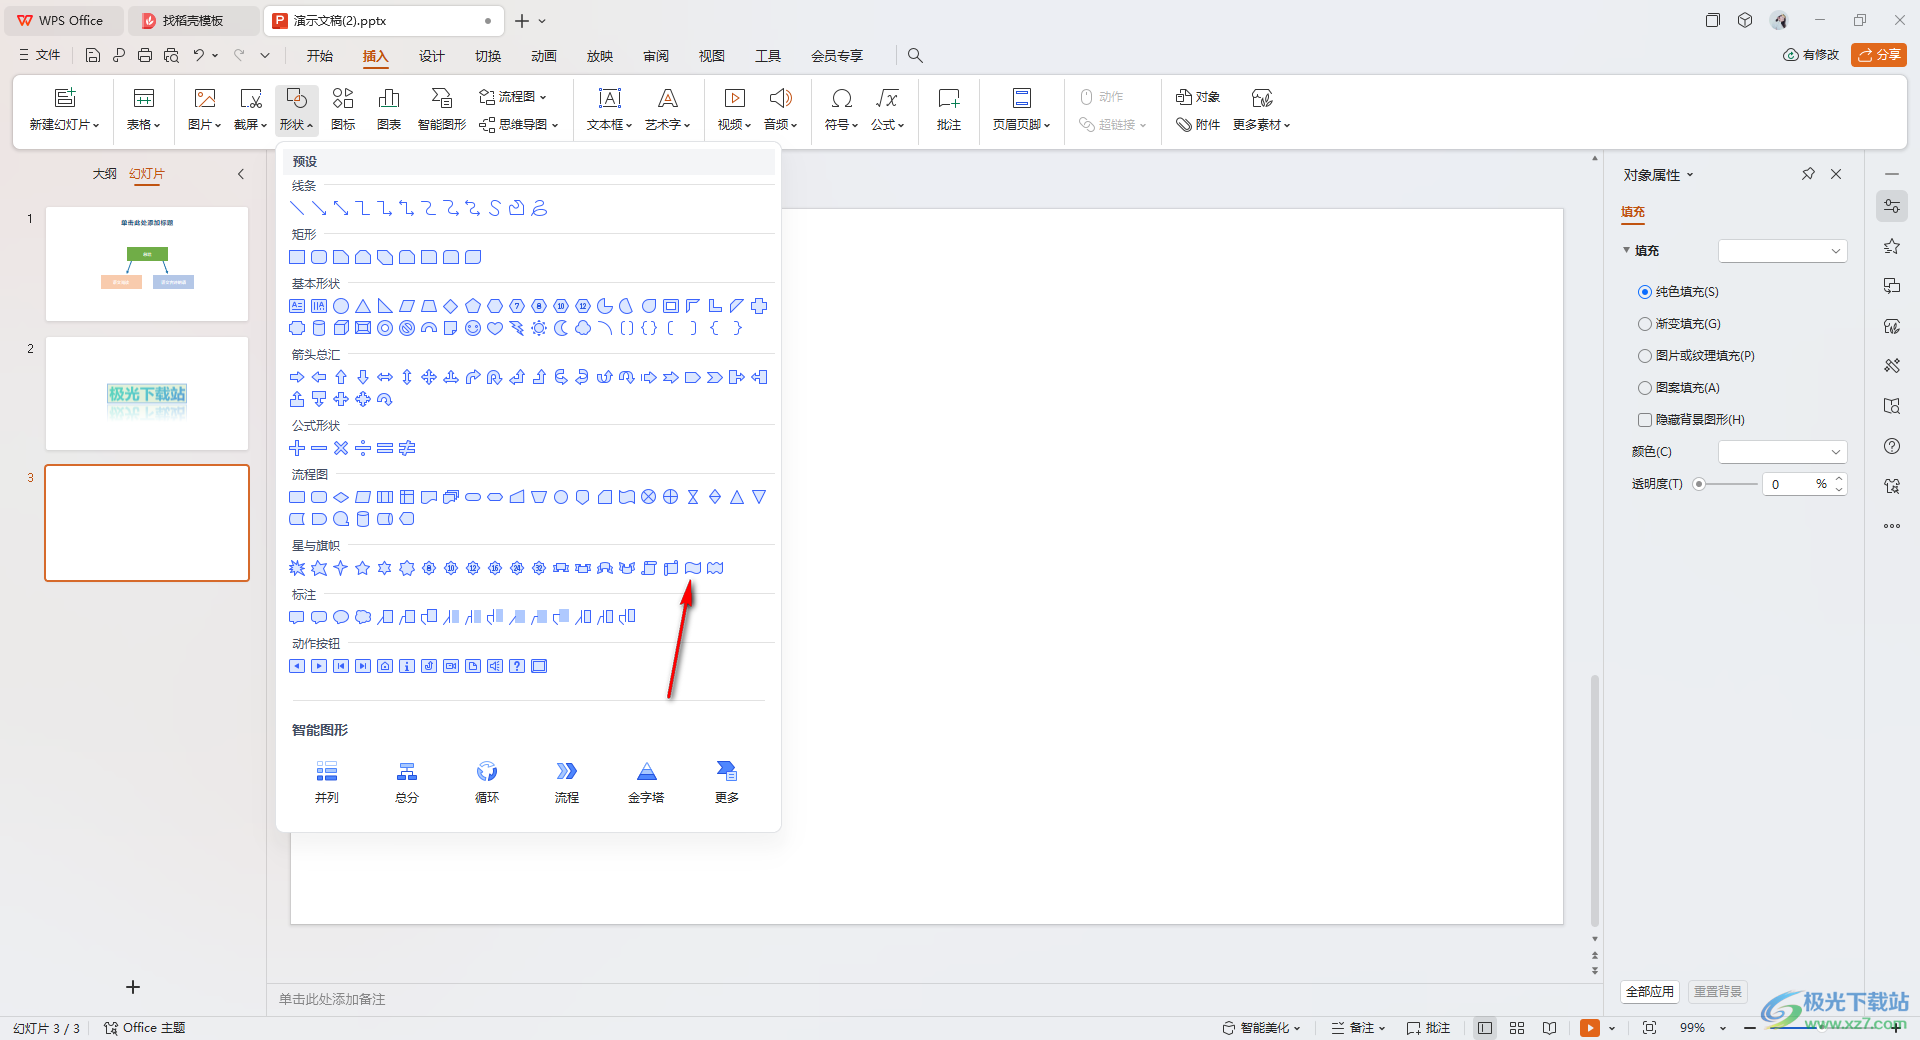Switch to the 大纲 outline pane tab
The image size is (1920, 1040).
pos(105,174)
